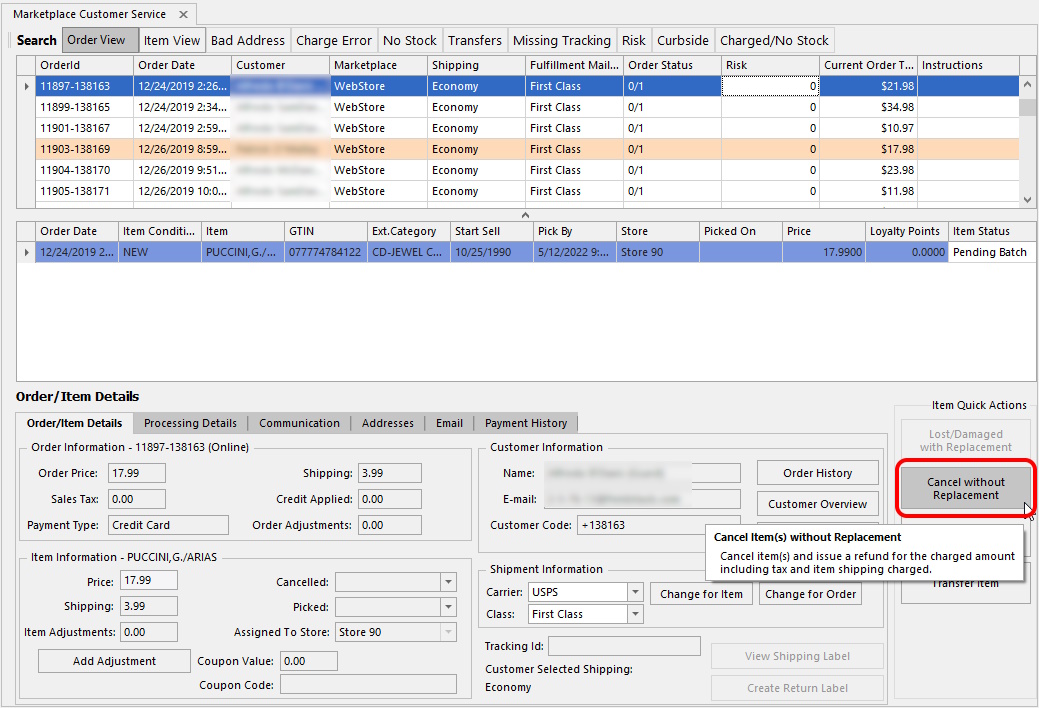The image size is (1039, 708).
Task: Select the Order/Item Details tab
Action: tap(74, 423)
